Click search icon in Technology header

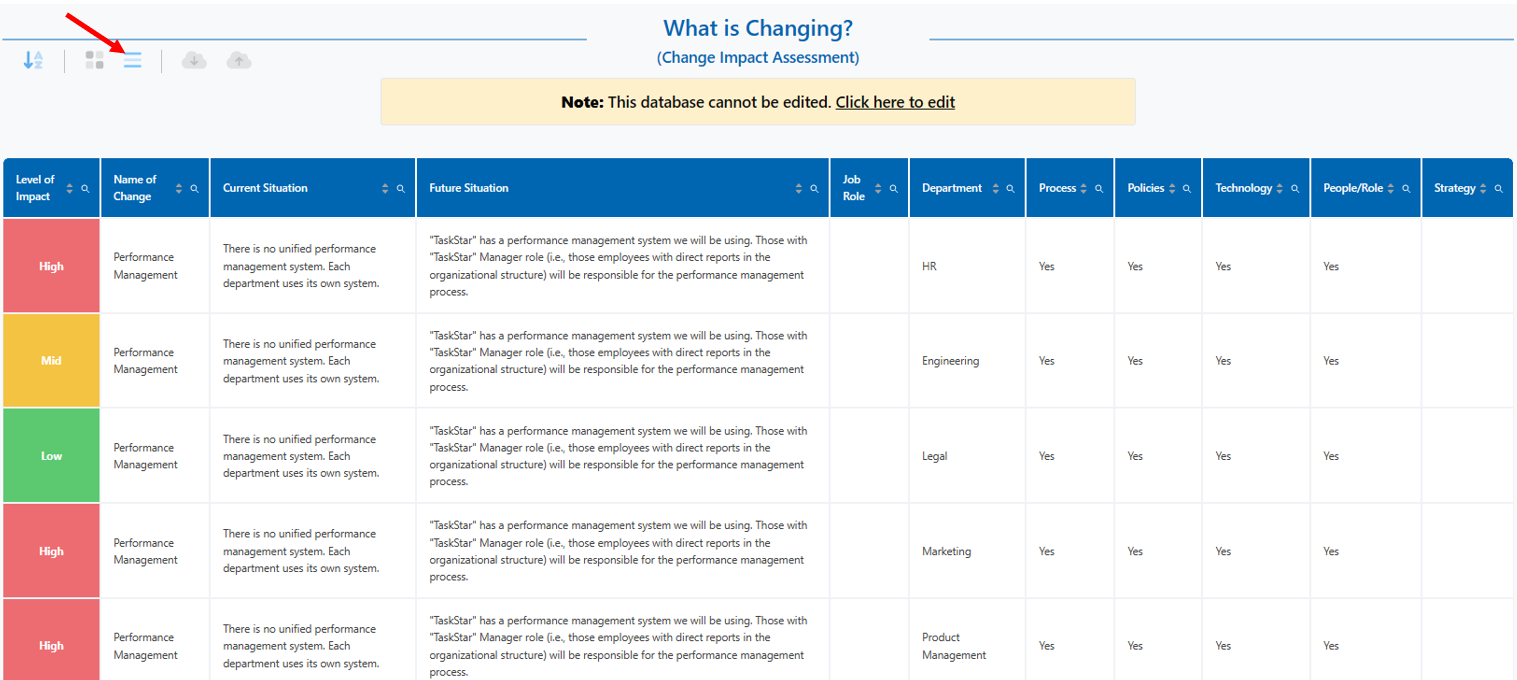[1295, 188]
